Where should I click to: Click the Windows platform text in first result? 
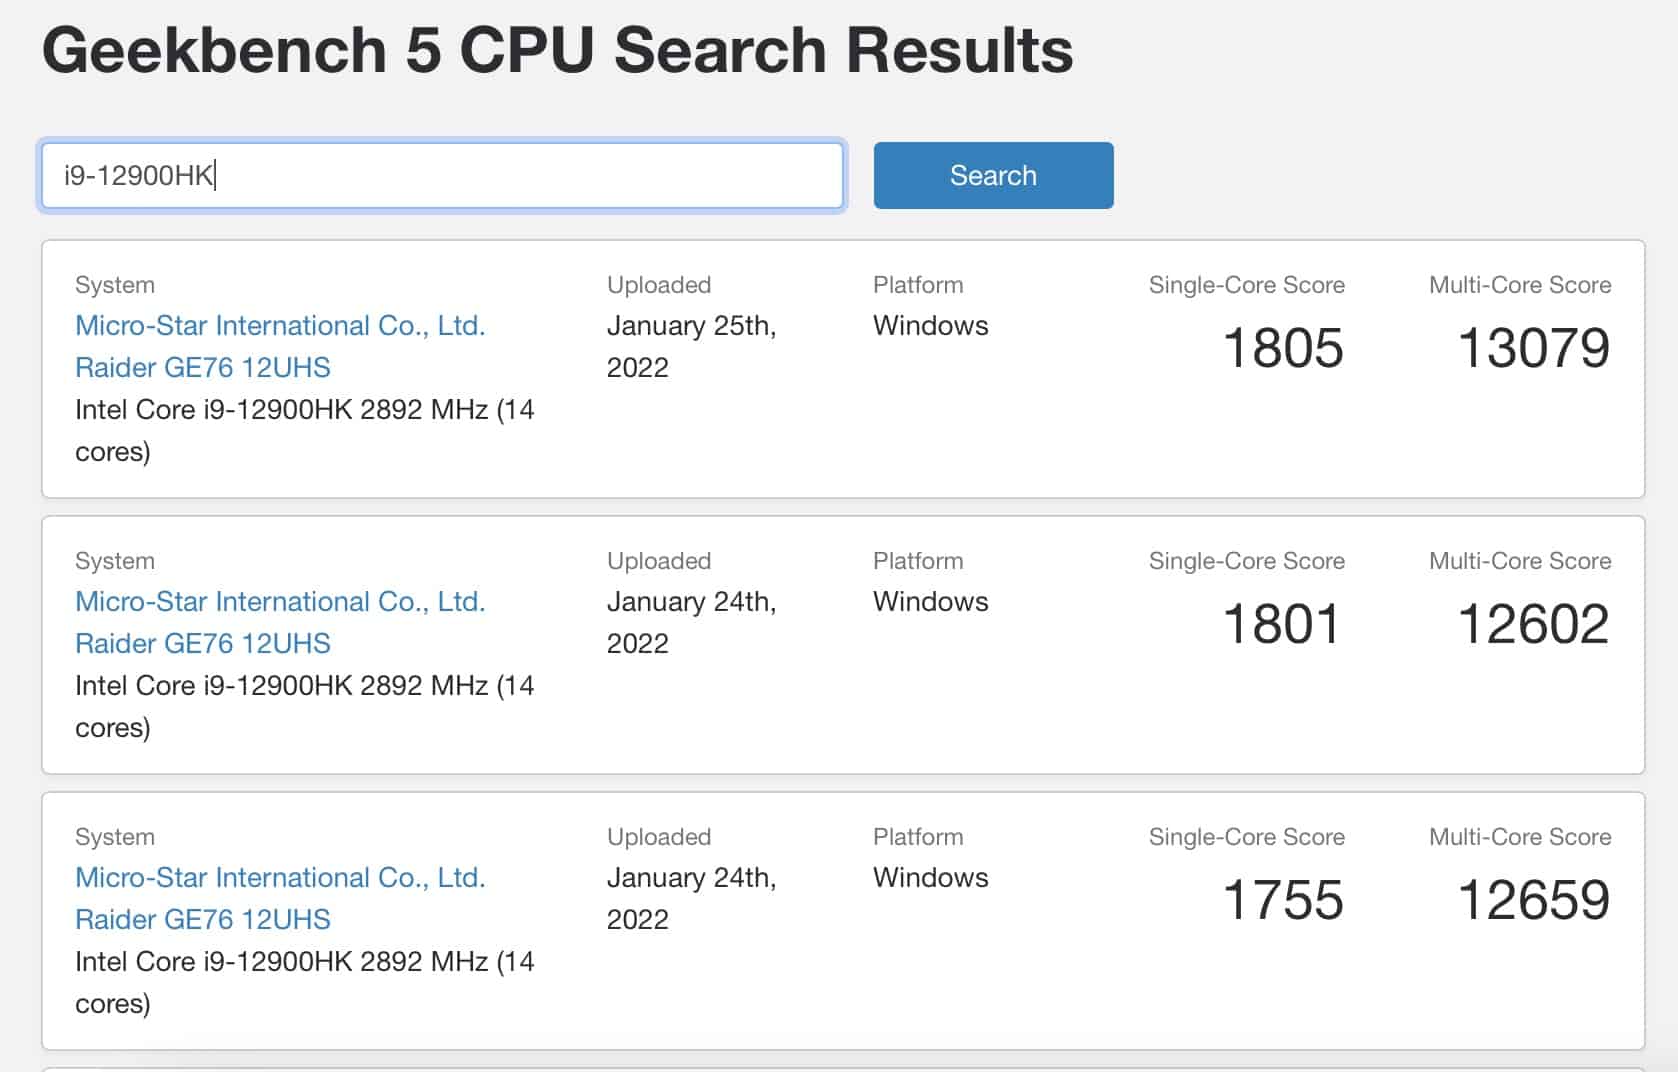pyautogui.click(x=930, y=326)
